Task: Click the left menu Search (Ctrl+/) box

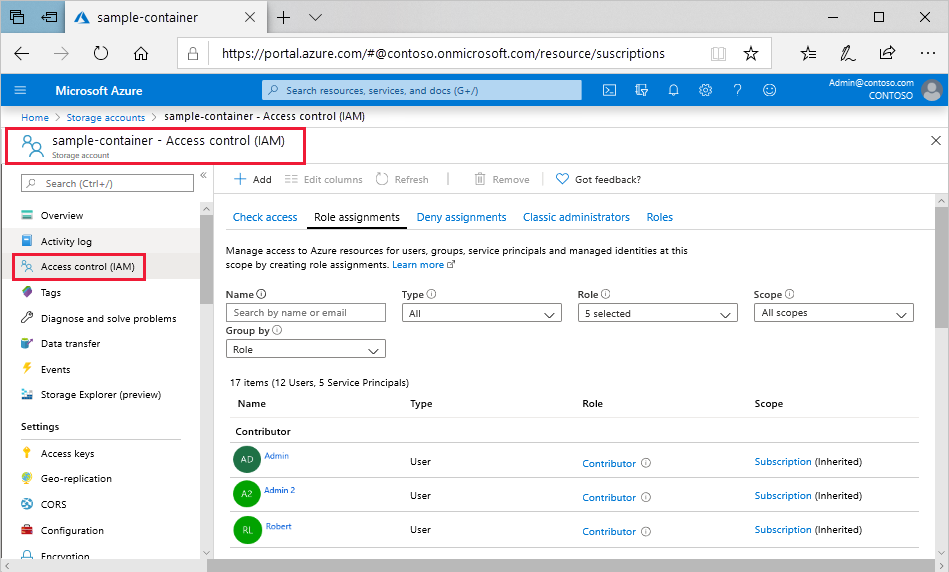Action: 107,183
